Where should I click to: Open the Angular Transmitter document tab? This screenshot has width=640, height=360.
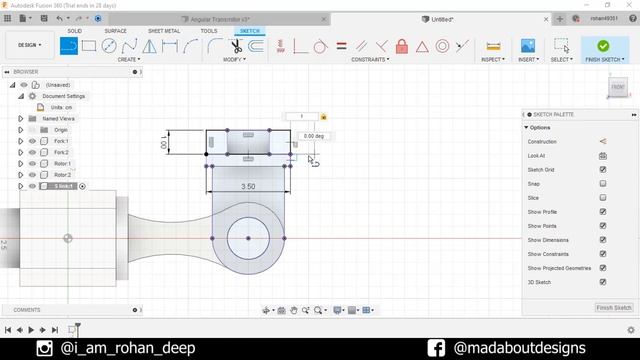(220, 19)
